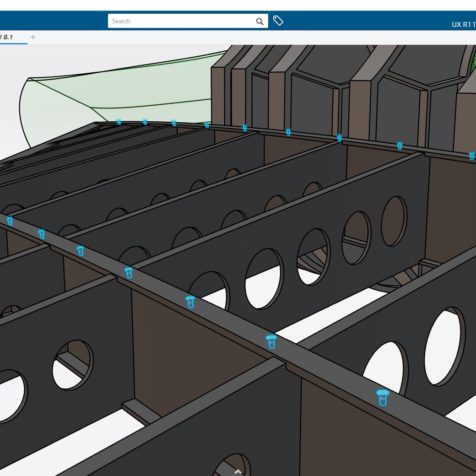Click the magnifying glass search icon
The width and height of the screenshot is (476, 476).
[x=259, y=22]
